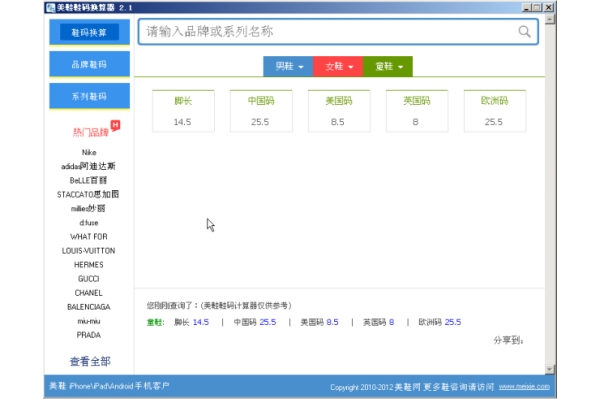The image size is (600, 400).
Task: Open the 男鞋 dropdown
Action: point(288,67)
